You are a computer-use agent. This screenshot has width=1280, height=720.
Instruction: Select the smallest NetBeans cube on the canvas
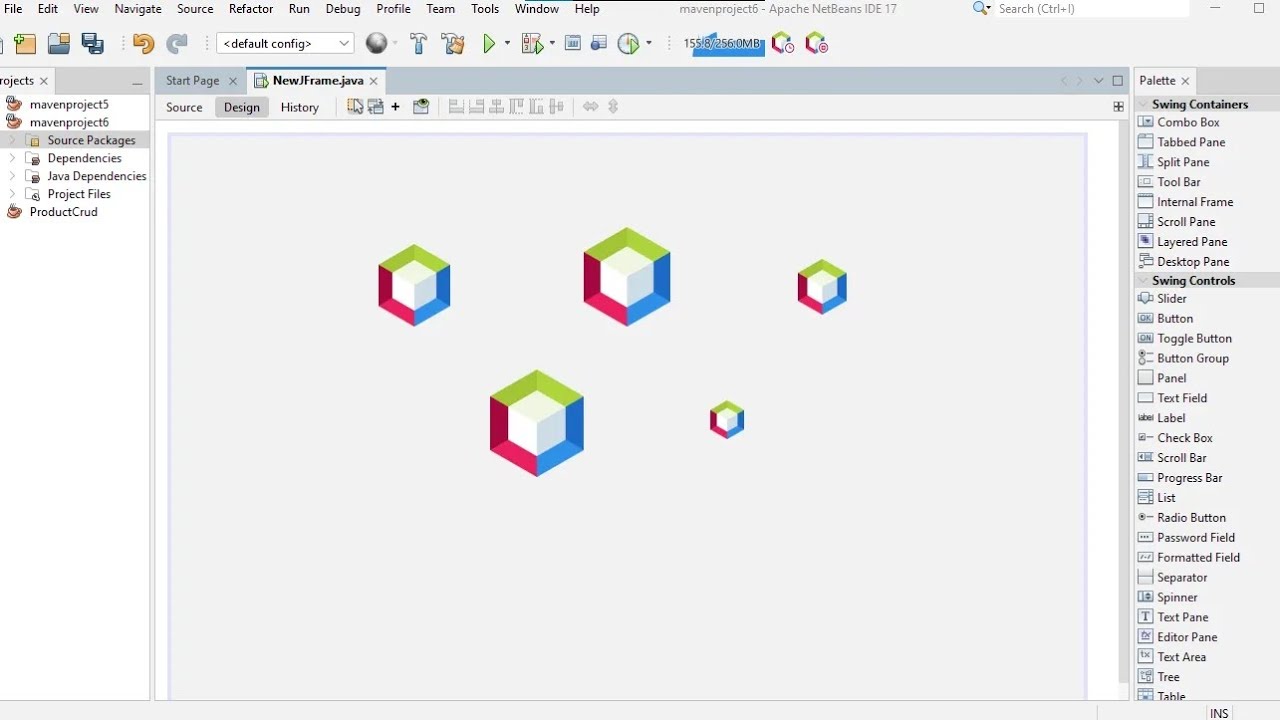click(x=727, y=420)
